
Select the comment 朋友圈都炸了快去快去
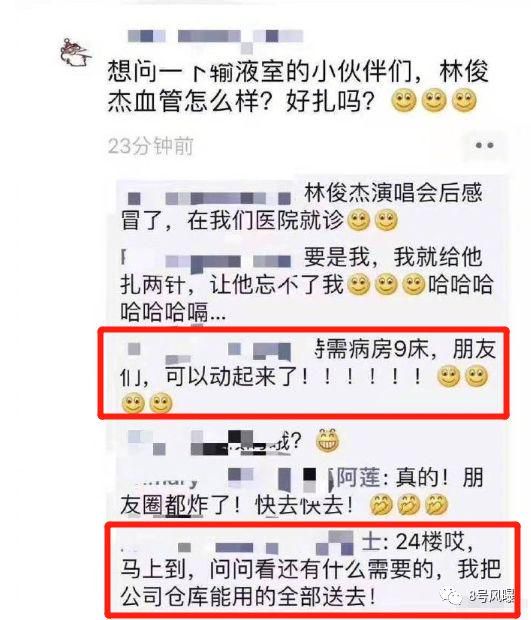point(302,491)
